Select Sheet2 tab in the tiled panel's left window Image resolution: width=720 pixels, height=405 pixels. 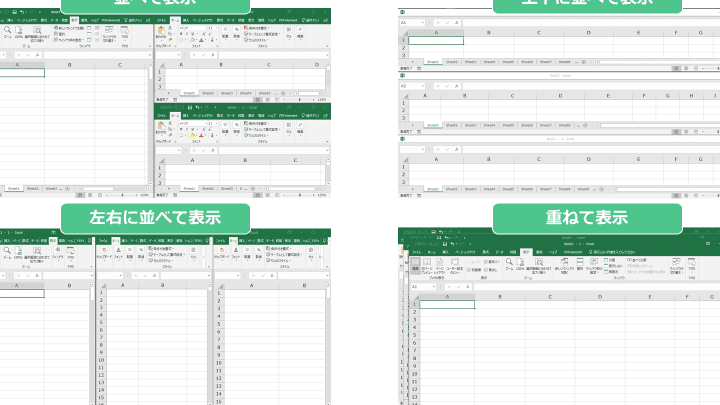coord(33,189)
